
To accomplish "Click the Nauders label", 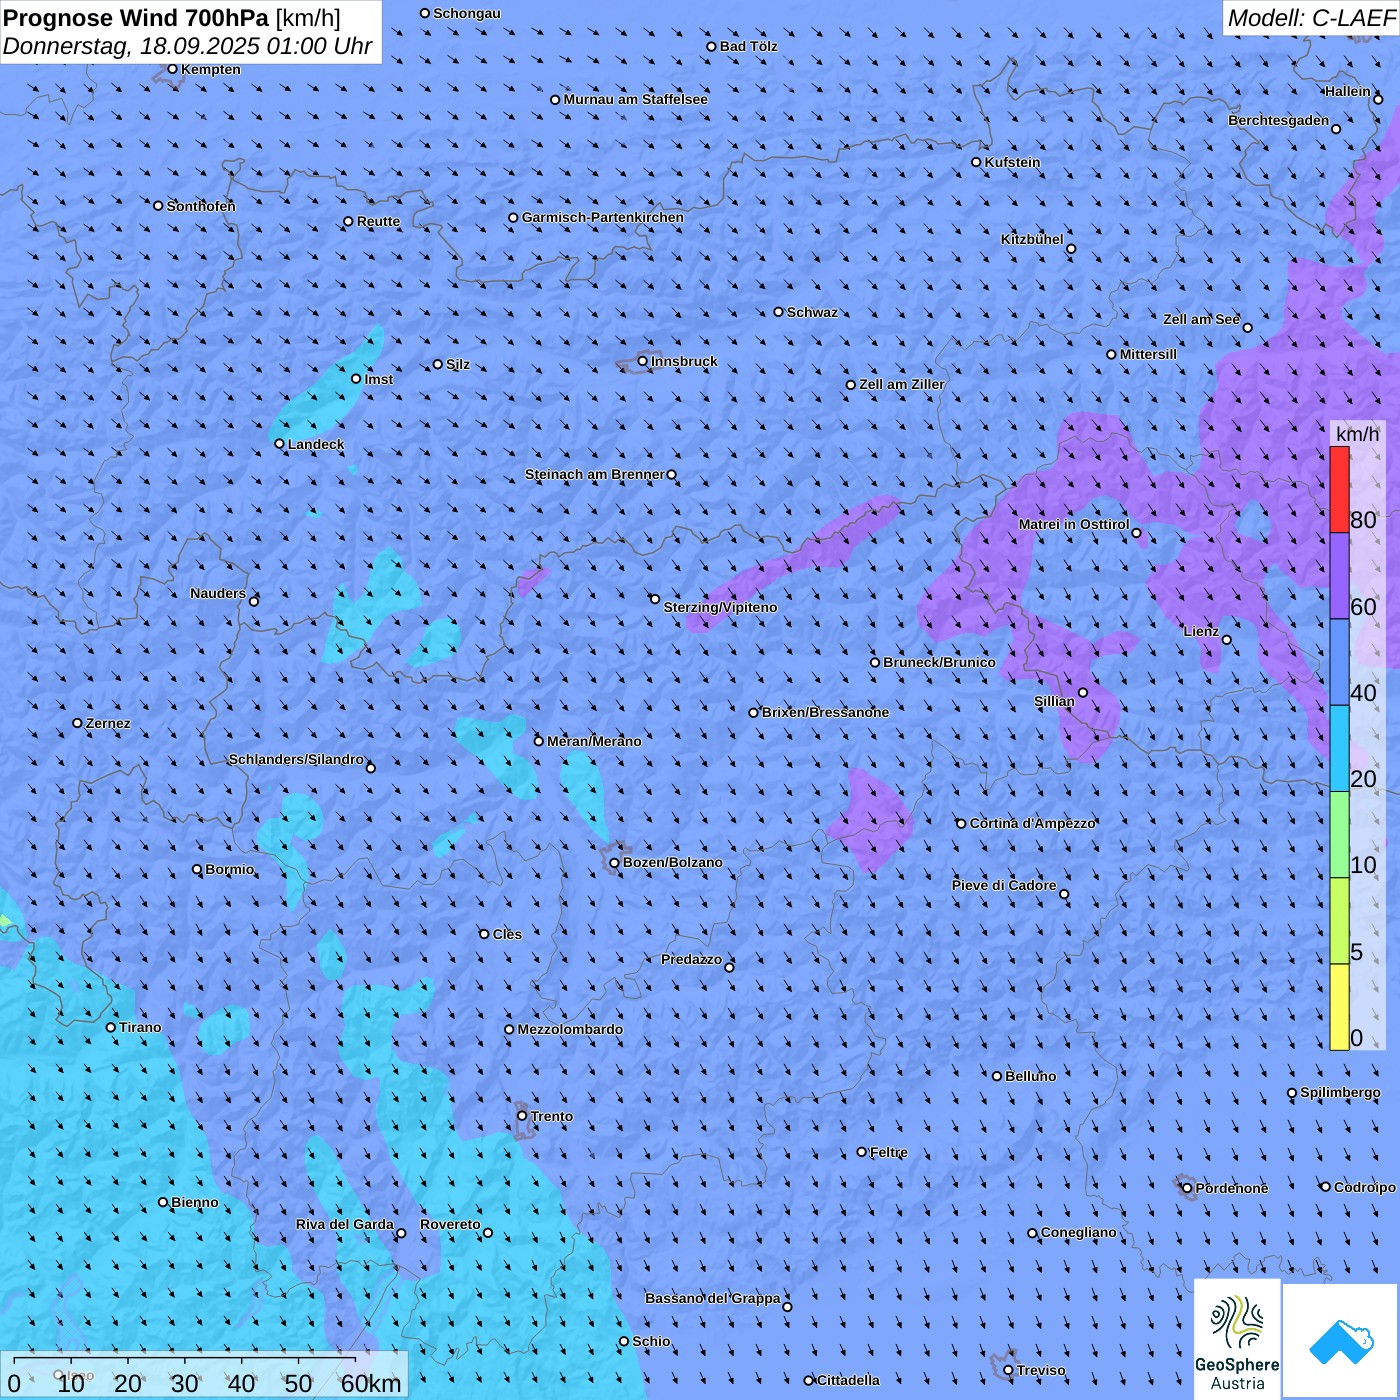I will 218,593.
